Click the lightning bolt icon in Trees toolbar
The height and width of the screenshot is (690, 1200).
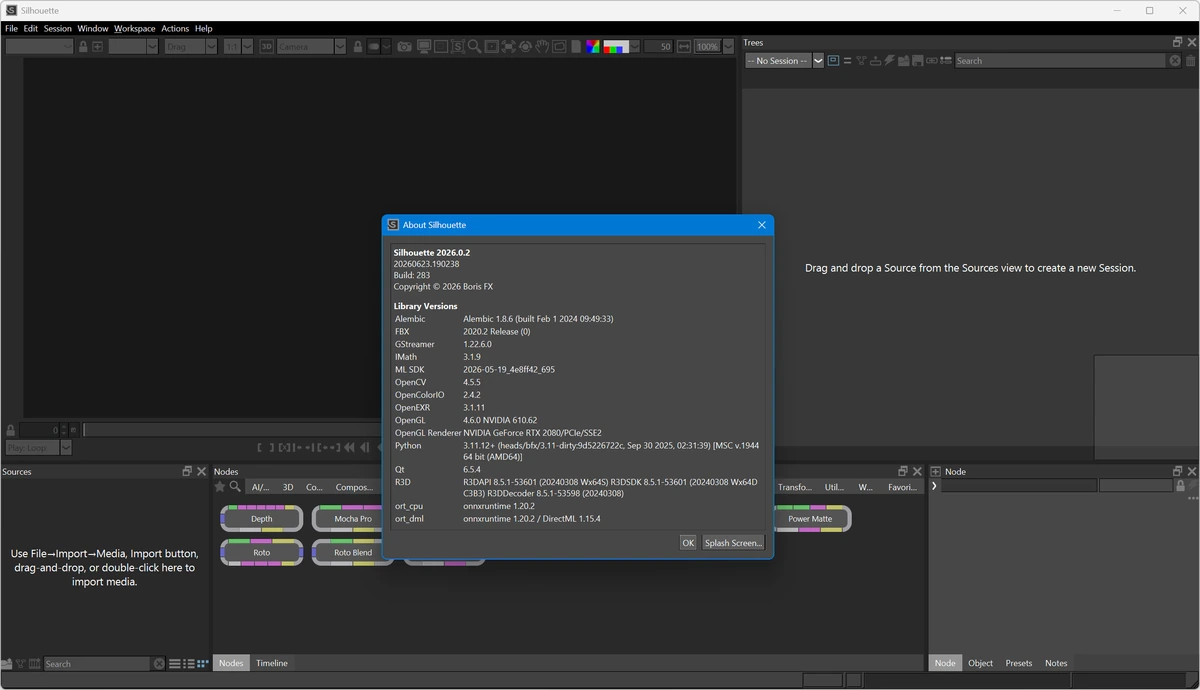(x=889, y=61)
